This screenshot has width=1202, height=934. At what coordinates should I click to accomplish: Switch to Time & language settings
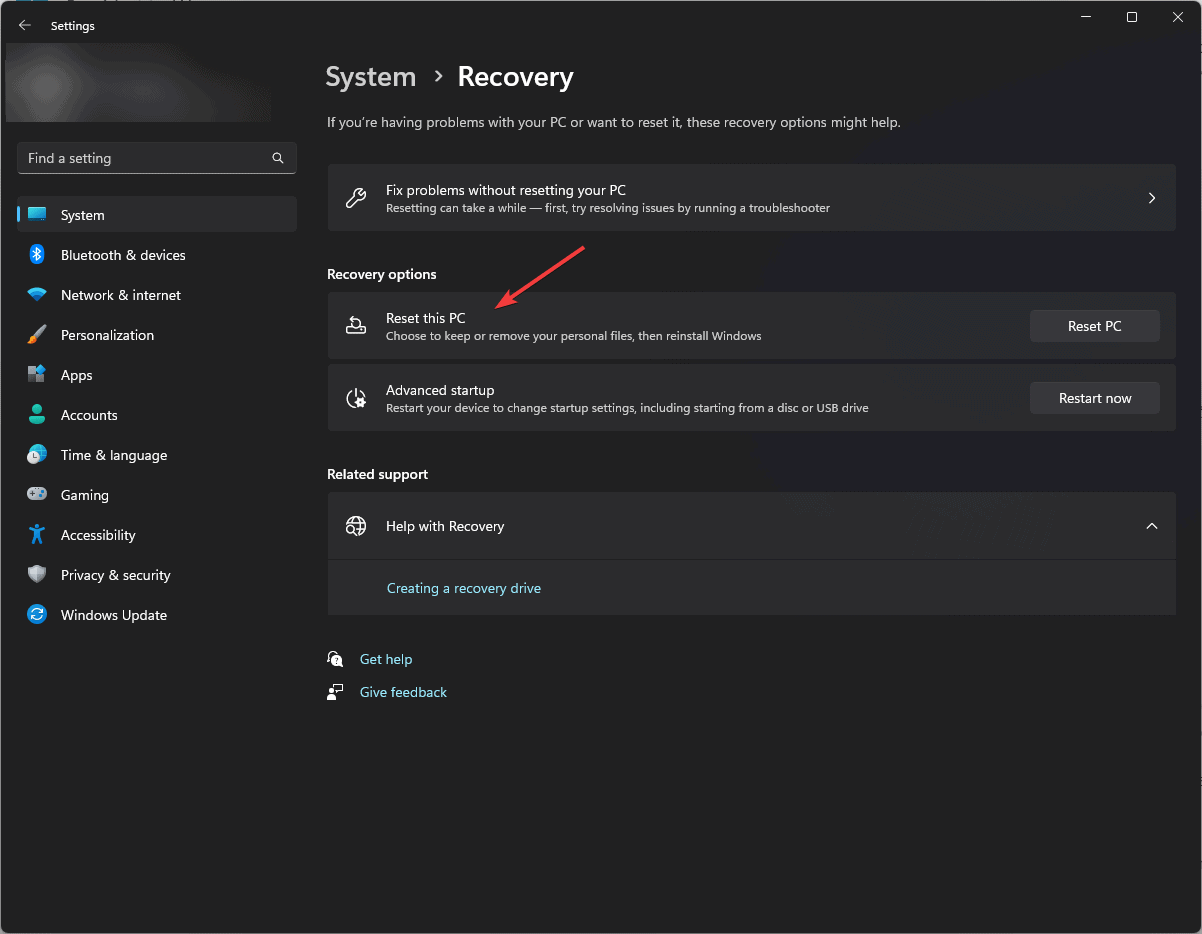pyautogui.click(x=113, y=454)
